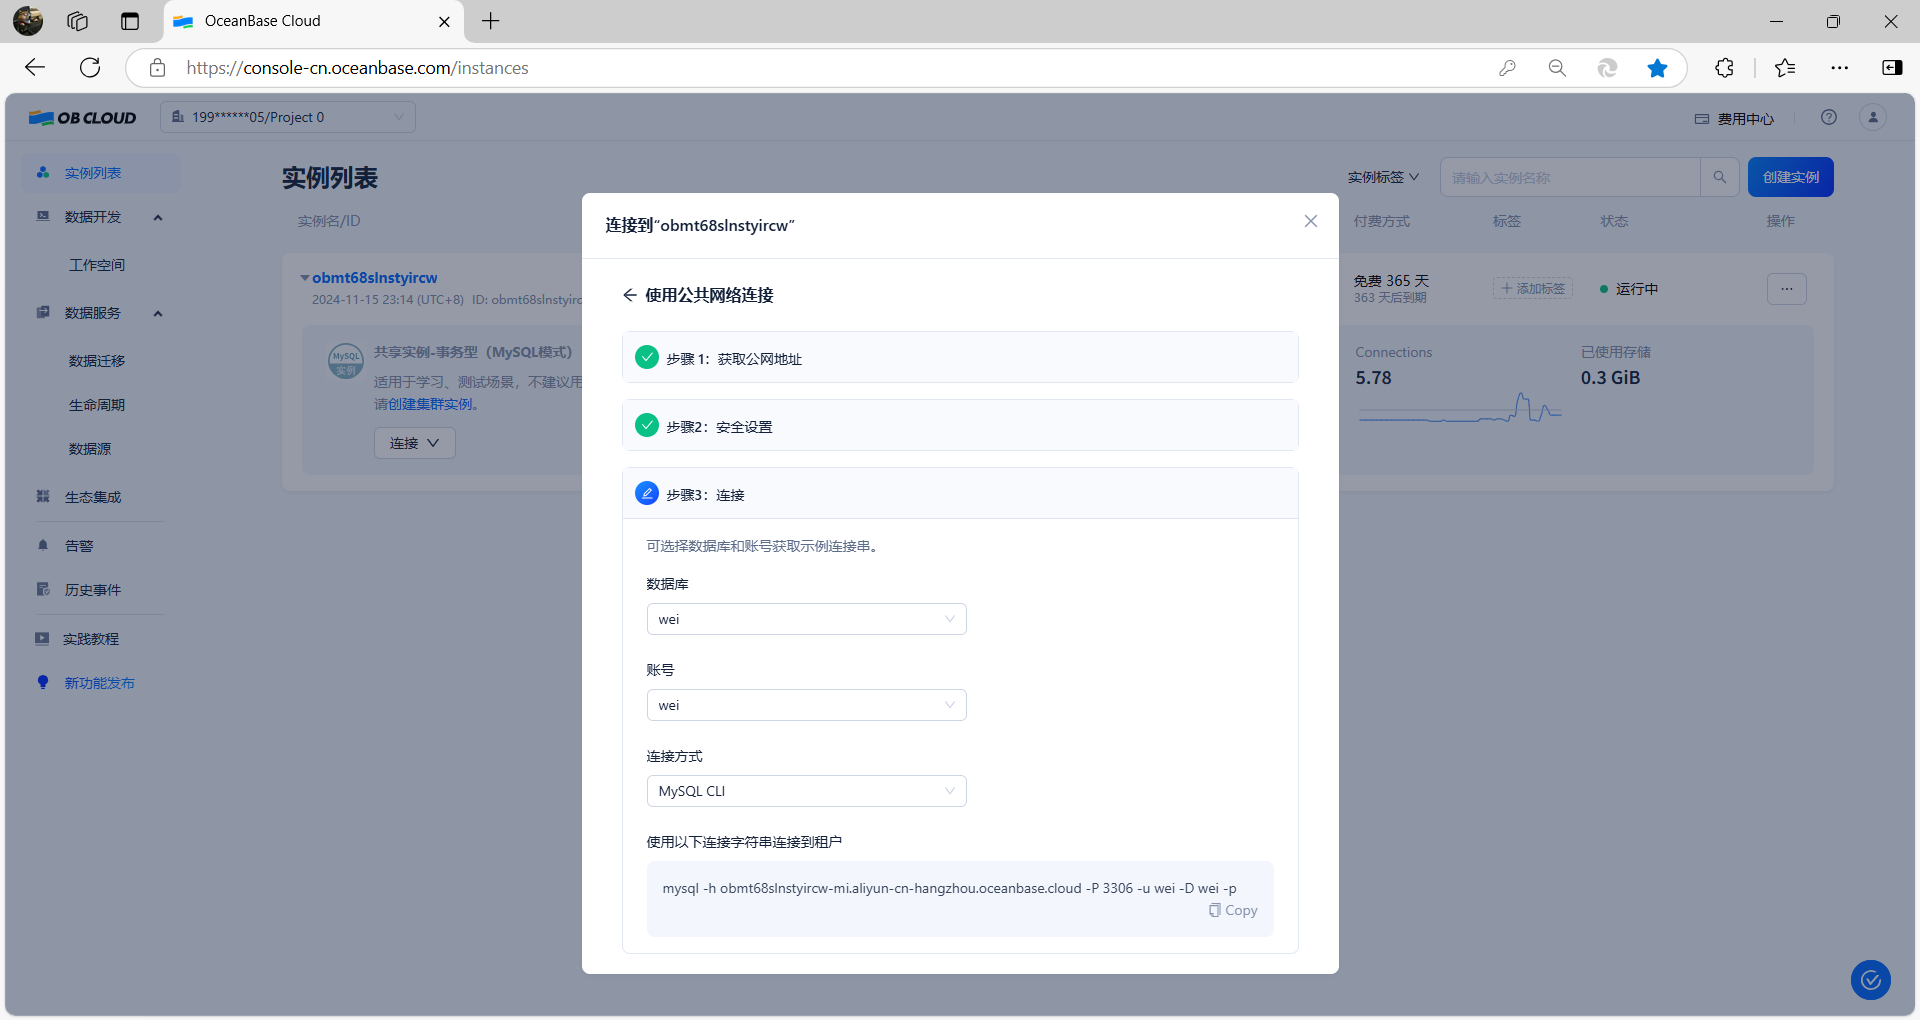Toggle the browser sidebar icon

(x=1892, y=68)
